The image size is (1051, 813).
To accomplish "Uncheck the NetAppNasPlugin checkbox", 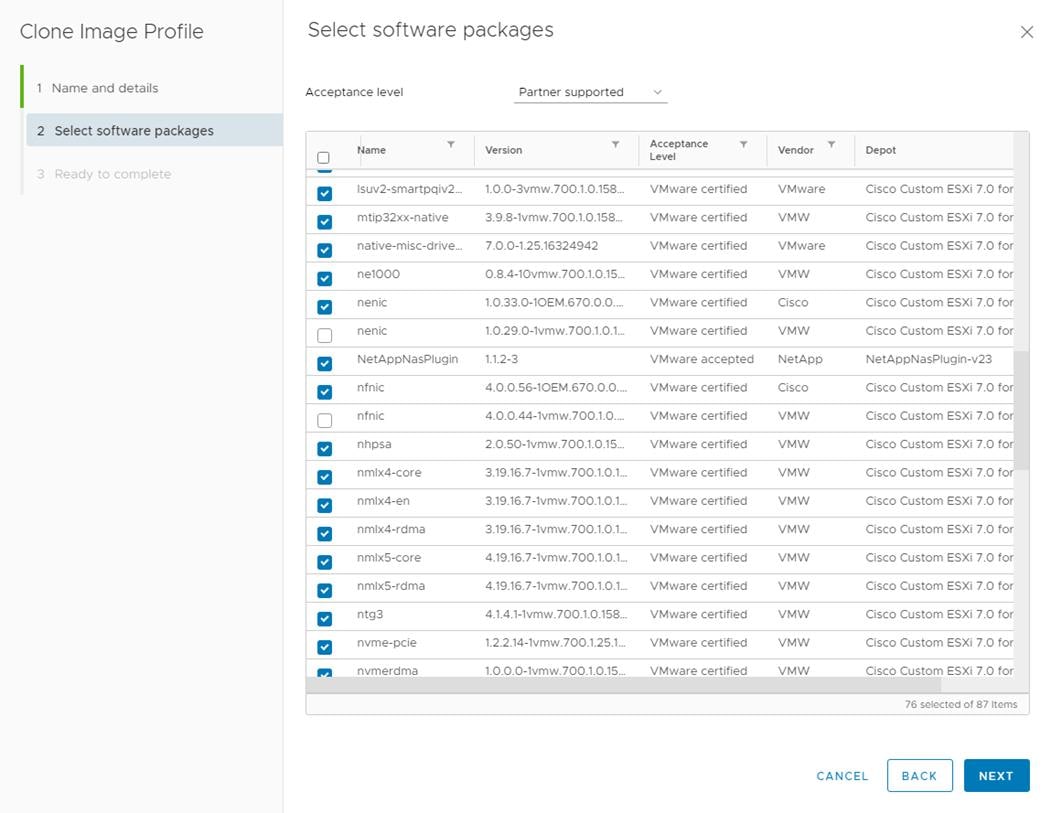I will click(324, 363).
